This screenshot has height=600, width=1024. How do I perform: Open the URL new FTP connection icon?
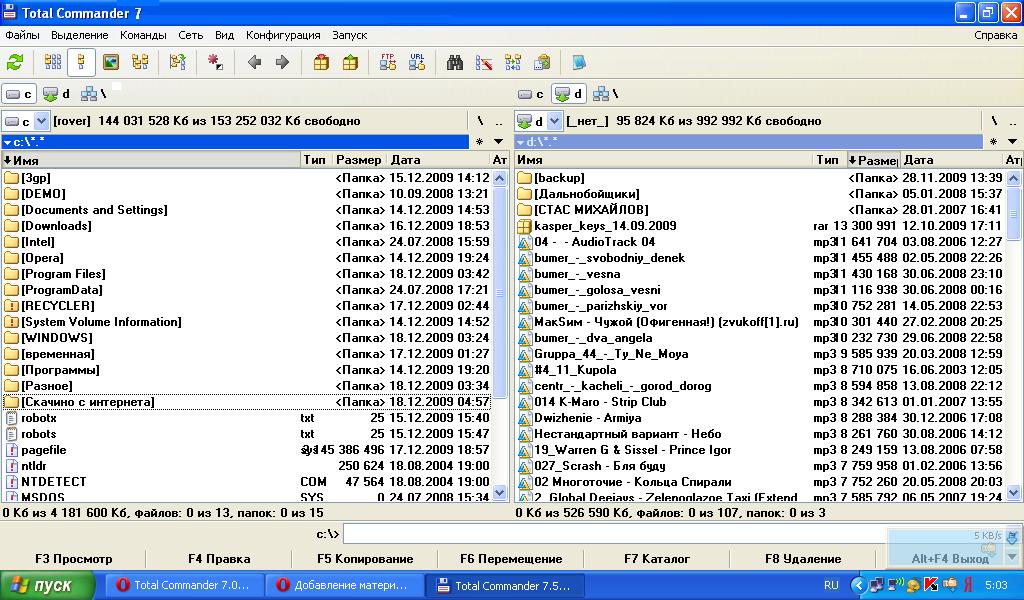click(417, 62)
